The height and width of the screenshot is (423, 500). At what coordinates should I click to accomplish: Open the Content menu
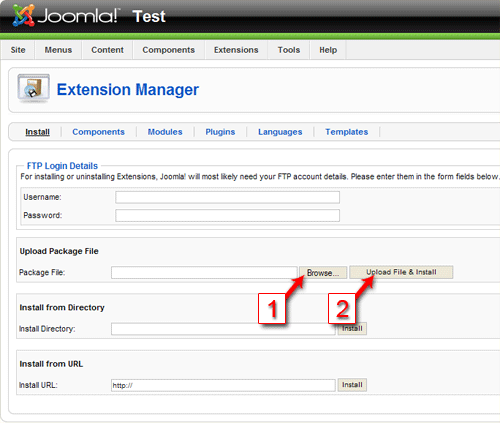[x=107, y=50]
